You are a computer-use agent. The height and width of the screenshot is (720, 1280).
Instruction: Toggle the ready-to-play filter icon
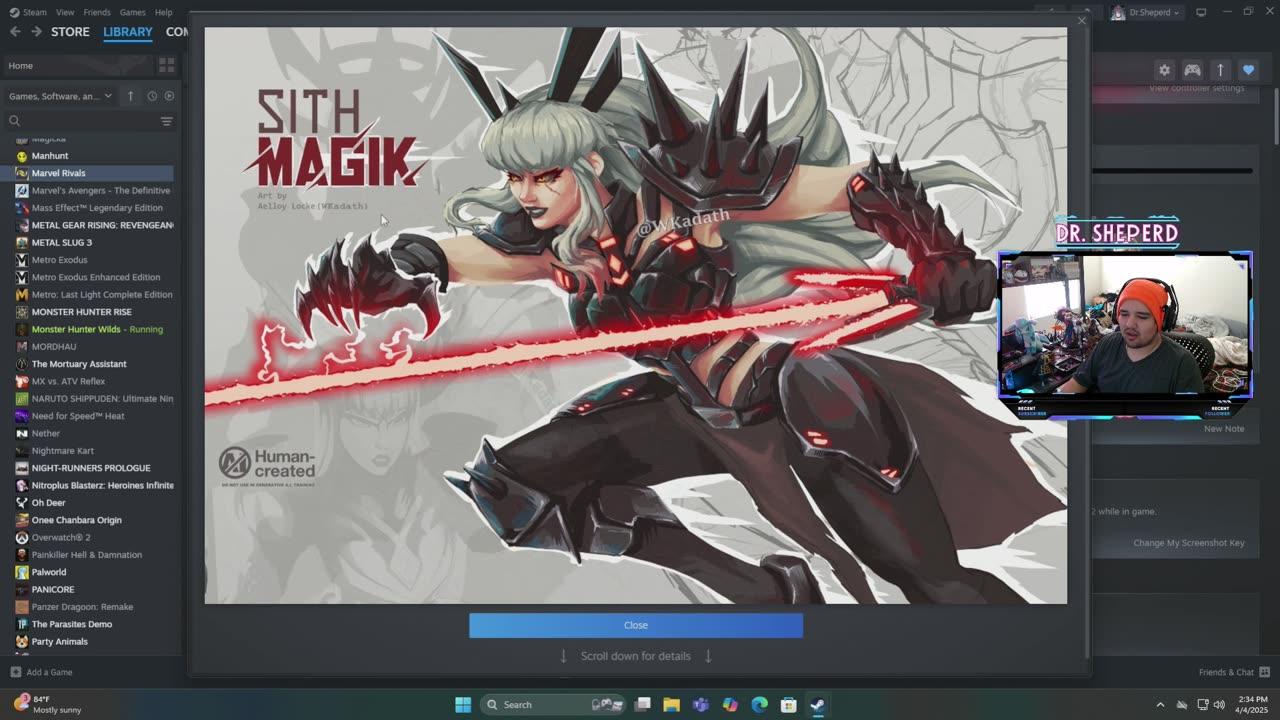point(169,96)
